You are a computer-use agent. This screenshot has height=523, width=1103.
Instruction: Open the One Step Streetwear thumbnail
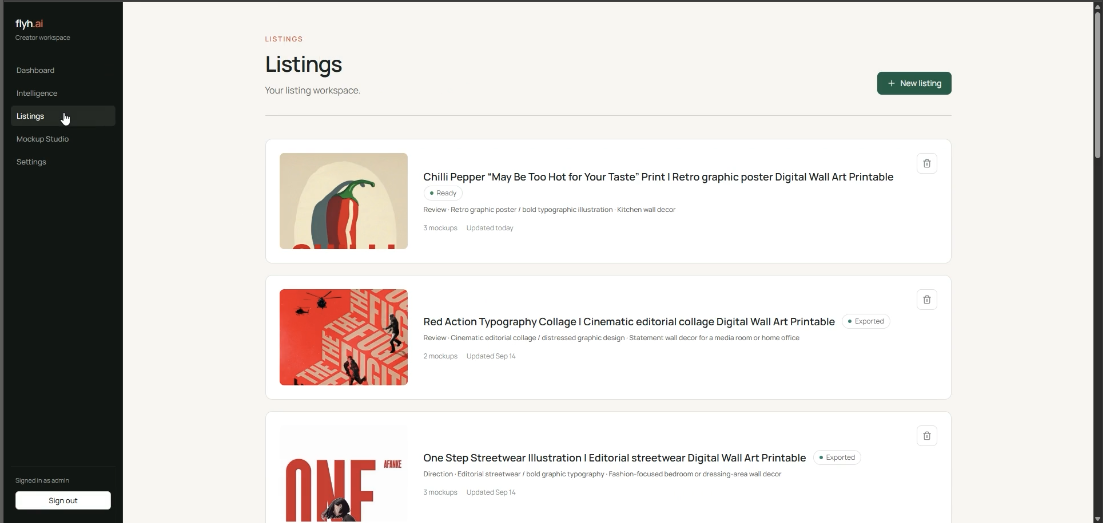tap(343, 474)
